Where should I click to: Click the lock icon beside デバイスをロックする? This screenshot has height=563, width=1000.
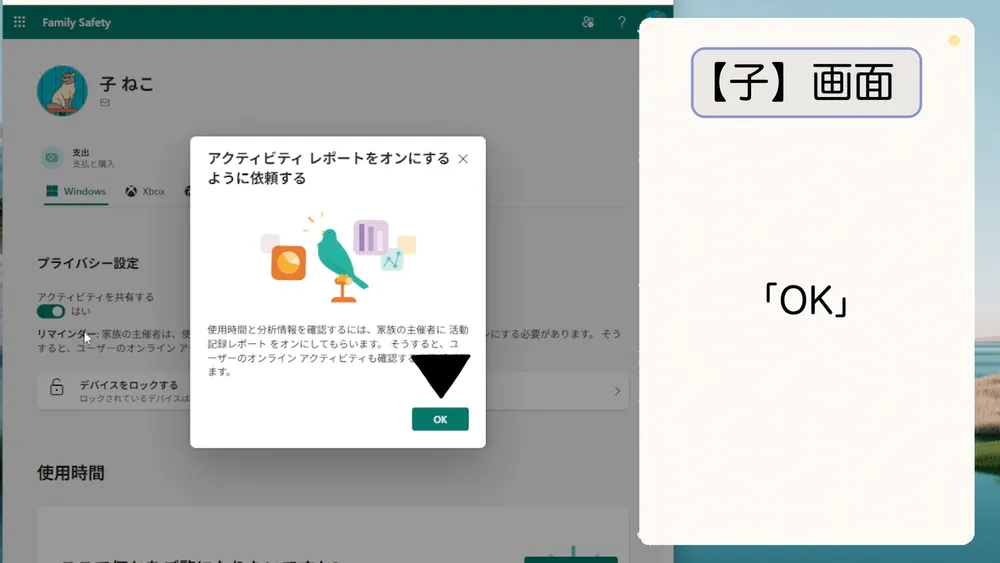coord(57,386)
